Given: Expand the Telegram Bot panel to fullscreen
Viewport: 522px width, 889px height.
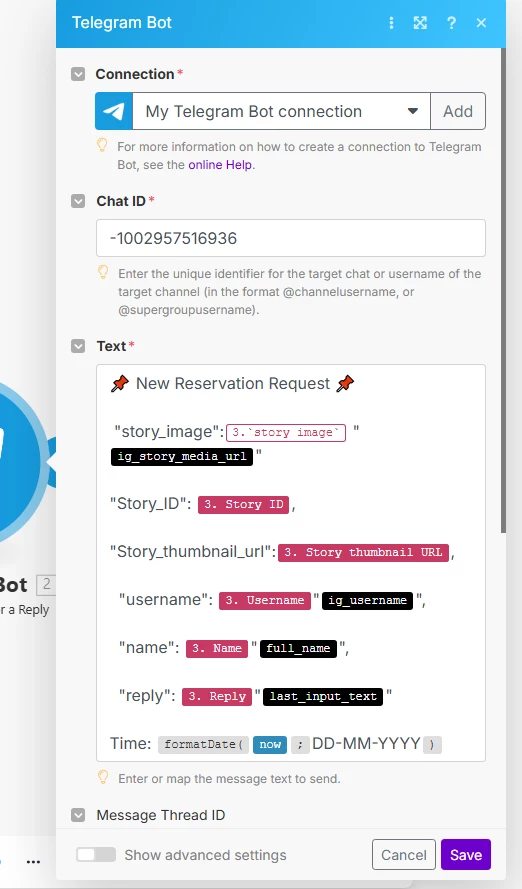Looking at the screenshot, I should 420,23.
